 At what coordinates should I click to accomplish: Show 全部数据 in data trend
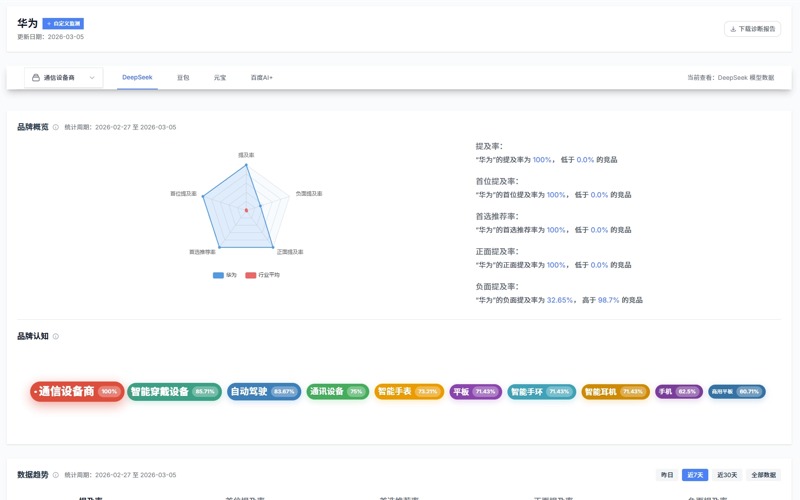764,475
